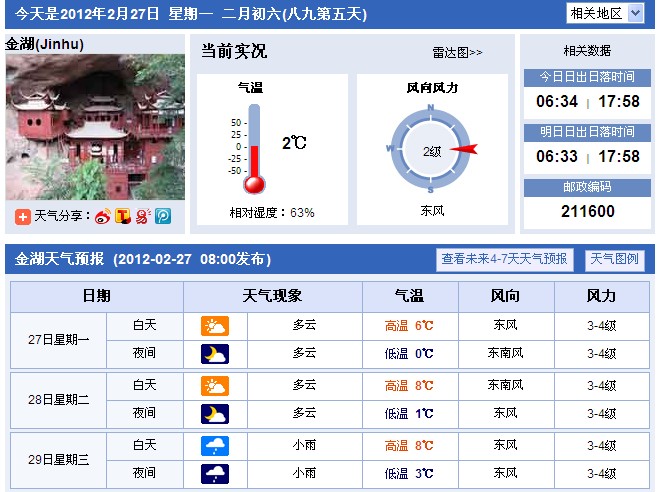Click 29日 nighttime light rain icon
The height and width of the screenshot is (492, 659).
(x=215, y=472)
